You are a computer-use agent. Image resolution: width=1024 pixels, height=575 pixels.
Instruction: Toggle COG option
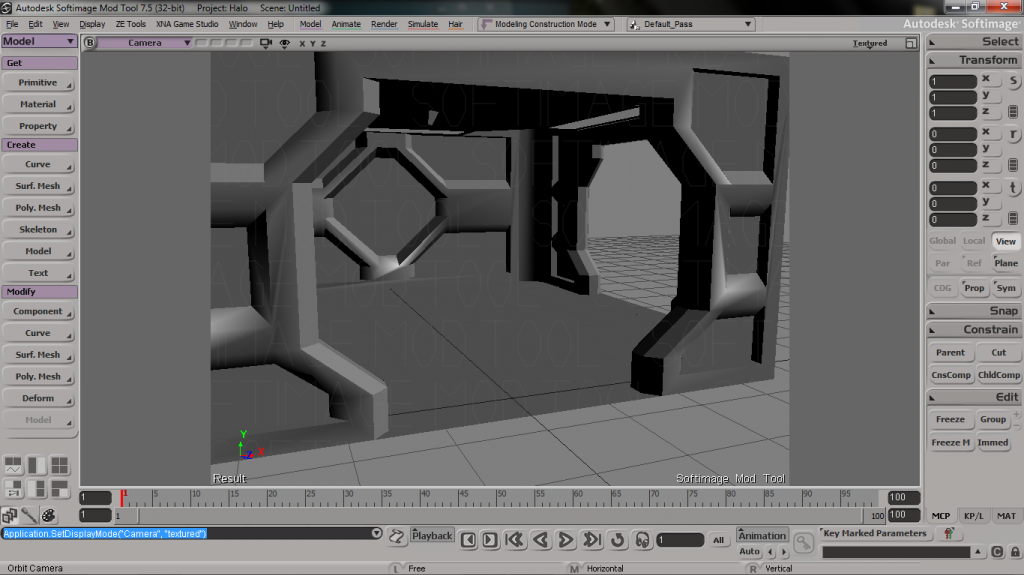click(942, 288)
